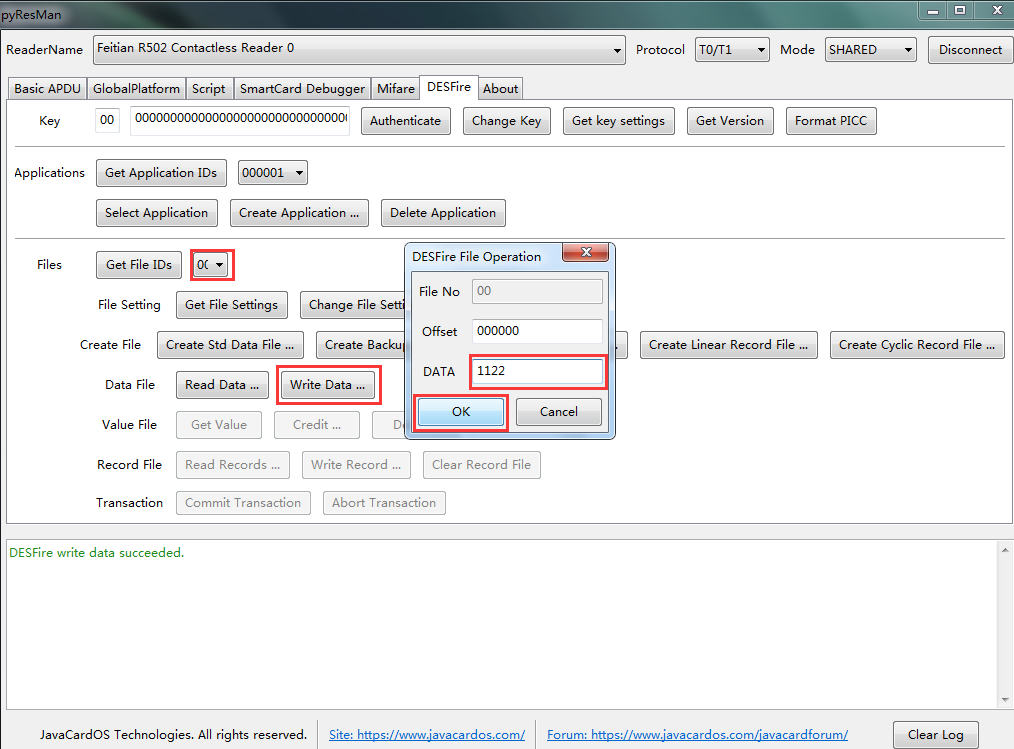Click Create Application button

pos(299,213)
